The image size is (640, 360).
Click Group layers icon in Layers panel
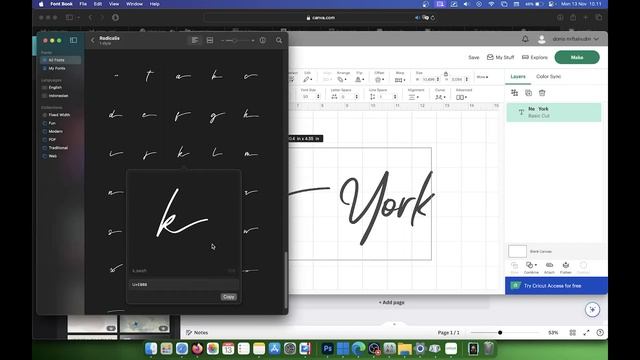(x=514, y=93)
